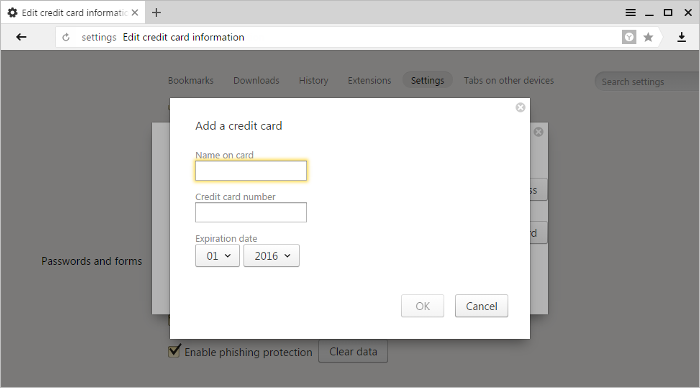Open downloads via the download arrow icon
The width and height of the screenshot is (700, 388).
click(x=681, y=37)
